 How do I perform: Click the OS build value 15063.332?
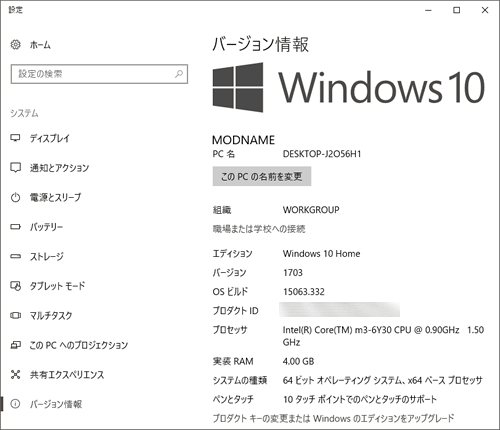coord(304,292)
